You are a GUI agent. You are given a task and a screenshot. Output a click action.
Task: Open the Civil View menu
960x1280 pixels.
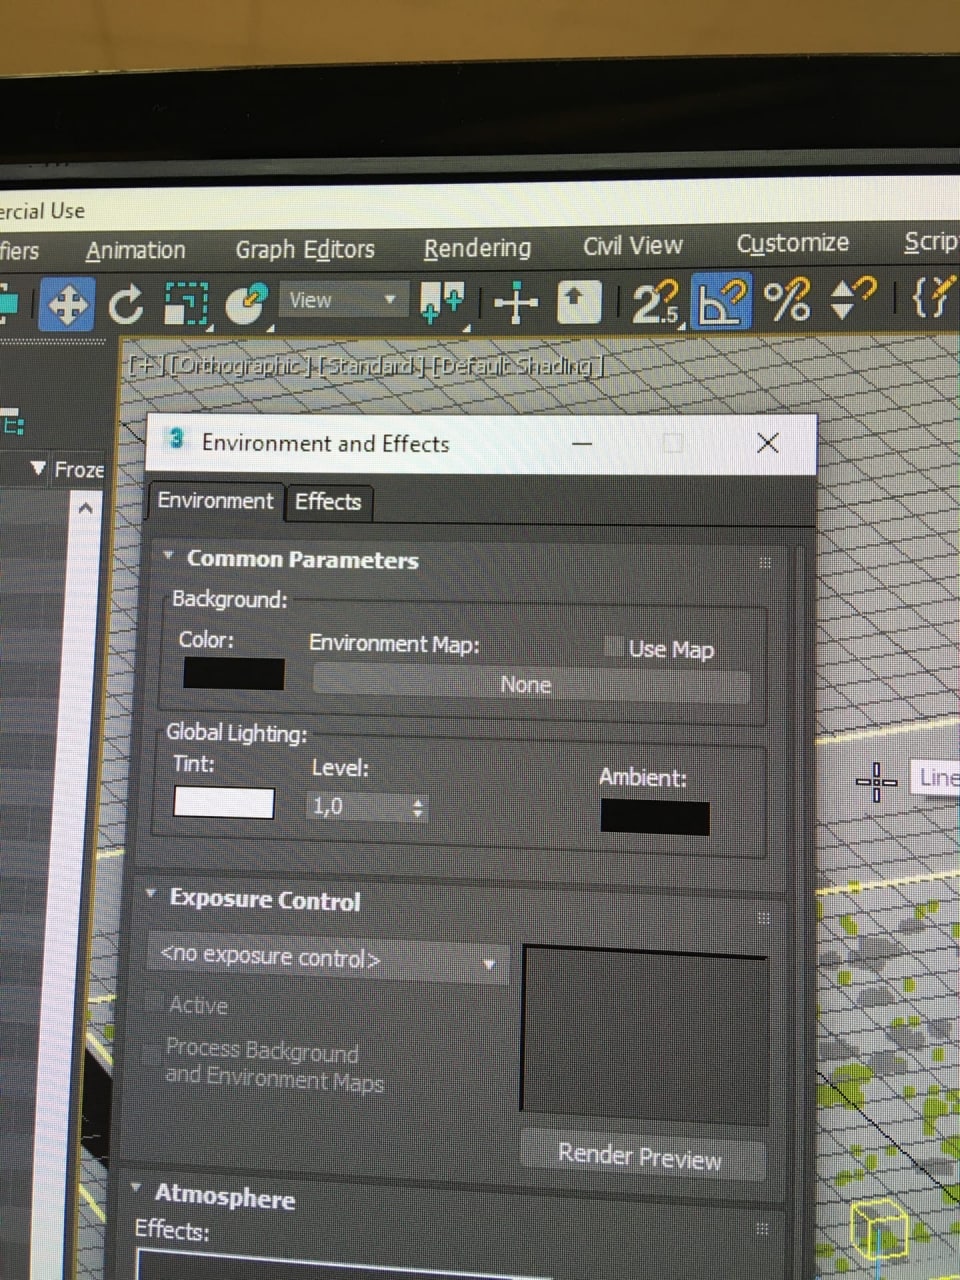[x=632, y=245]
